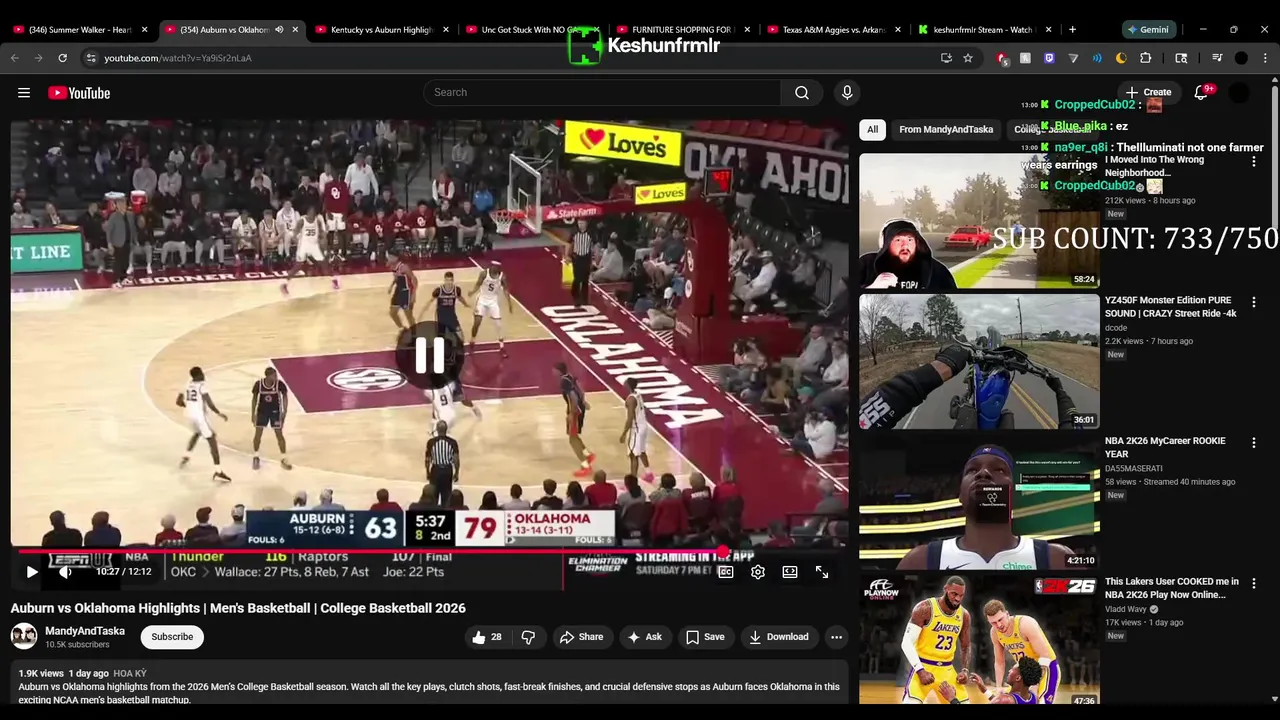Open a new browser tab
Viewport: 1280px width, 720px height.
(x=1072, y=30)
